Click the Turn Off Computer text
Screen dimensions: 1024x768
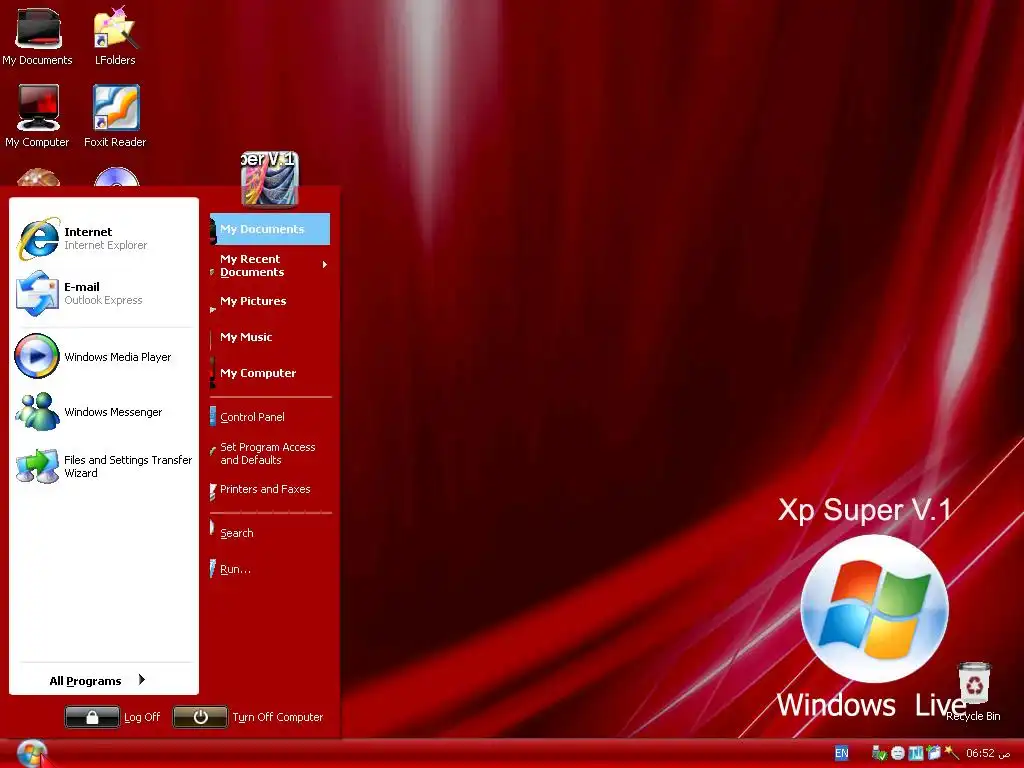point(278,717)
